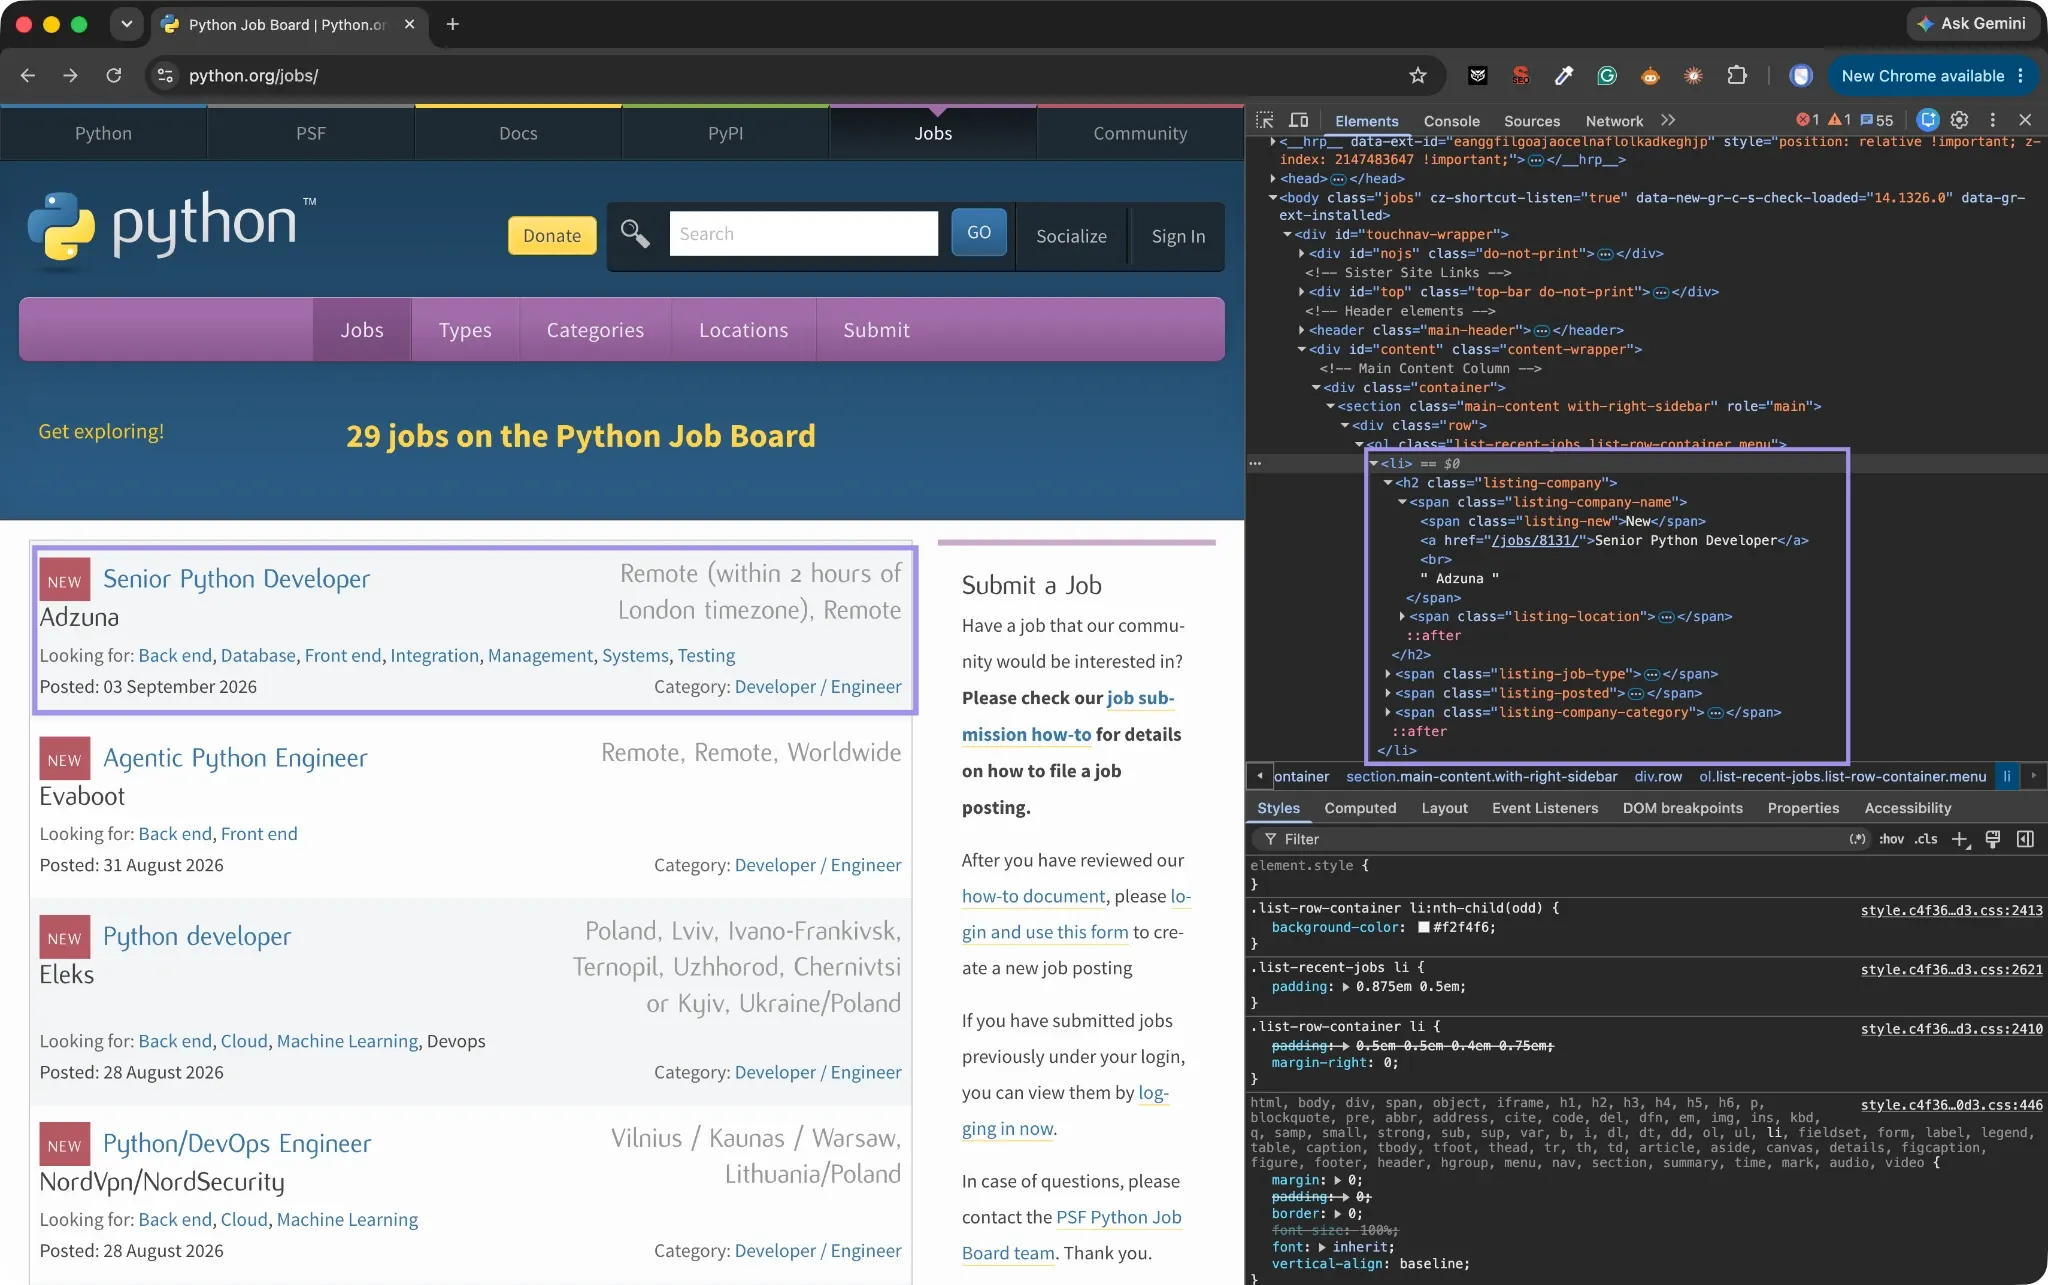Collapse the body element node
This screenshot has height=1285, width=2048.
[x=1273, y=198]
